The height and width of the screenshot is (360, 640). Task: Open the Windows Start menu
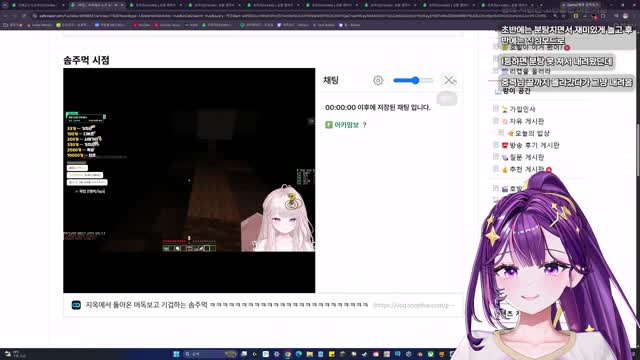(x=176, y=354)
